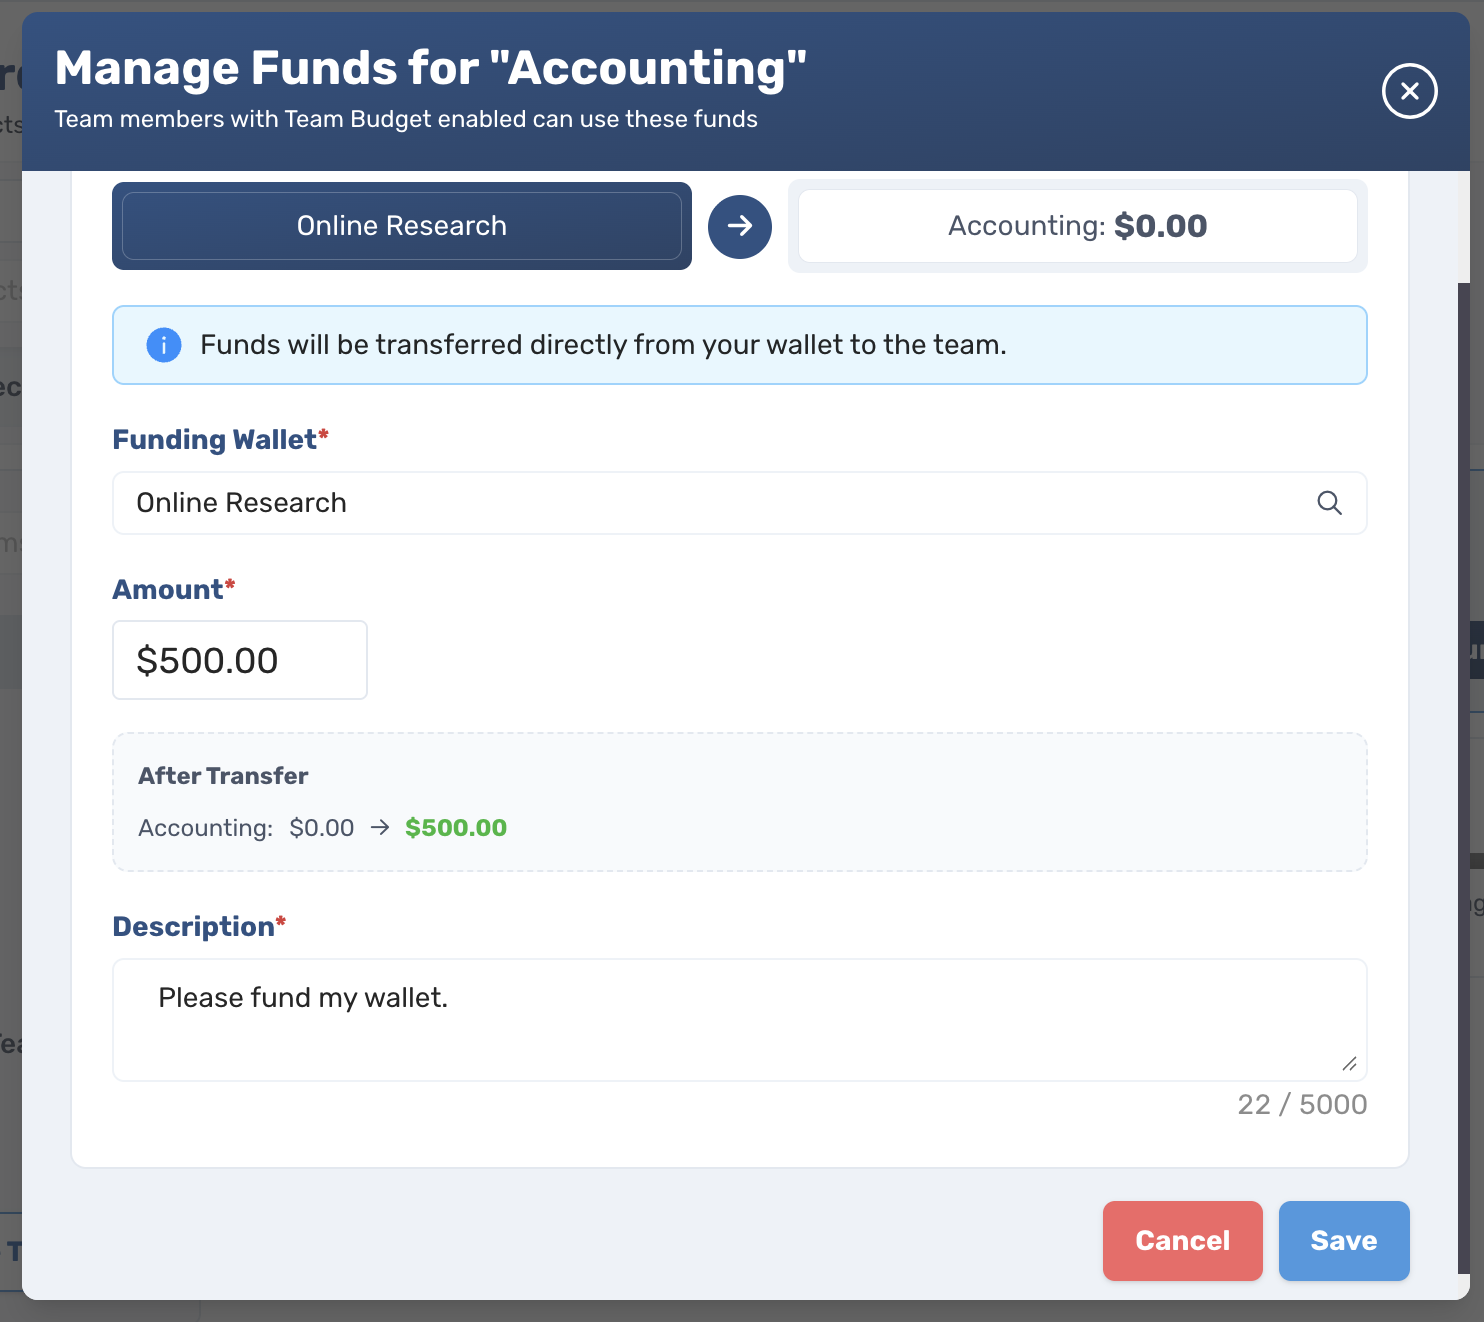The width and height of the screenshot is (1484, 1322).
Task: Select the Online Research source wallet button
Action: [x=402, y=226]
